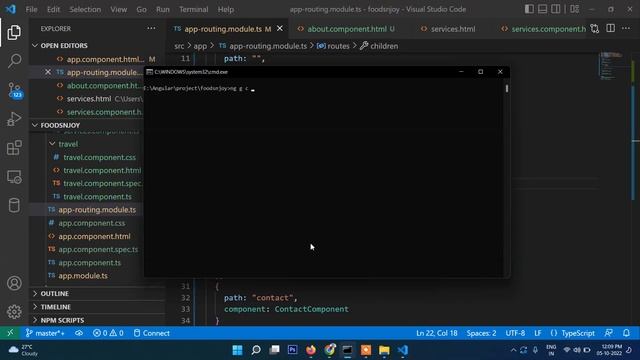640x360 pixels.
Task: Collapse the travel folder
Action: point(68,144)
